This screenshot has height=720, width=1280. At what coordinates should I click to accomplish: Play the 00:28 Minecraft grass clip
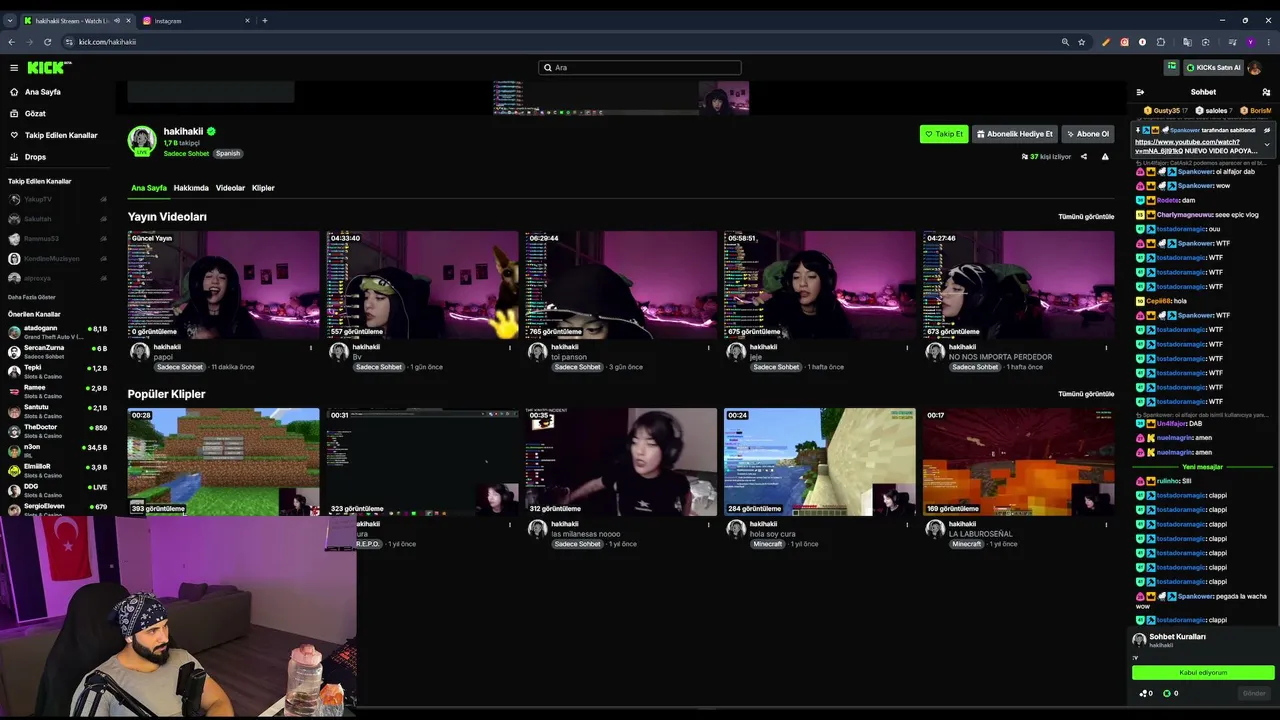coord(223,462)
